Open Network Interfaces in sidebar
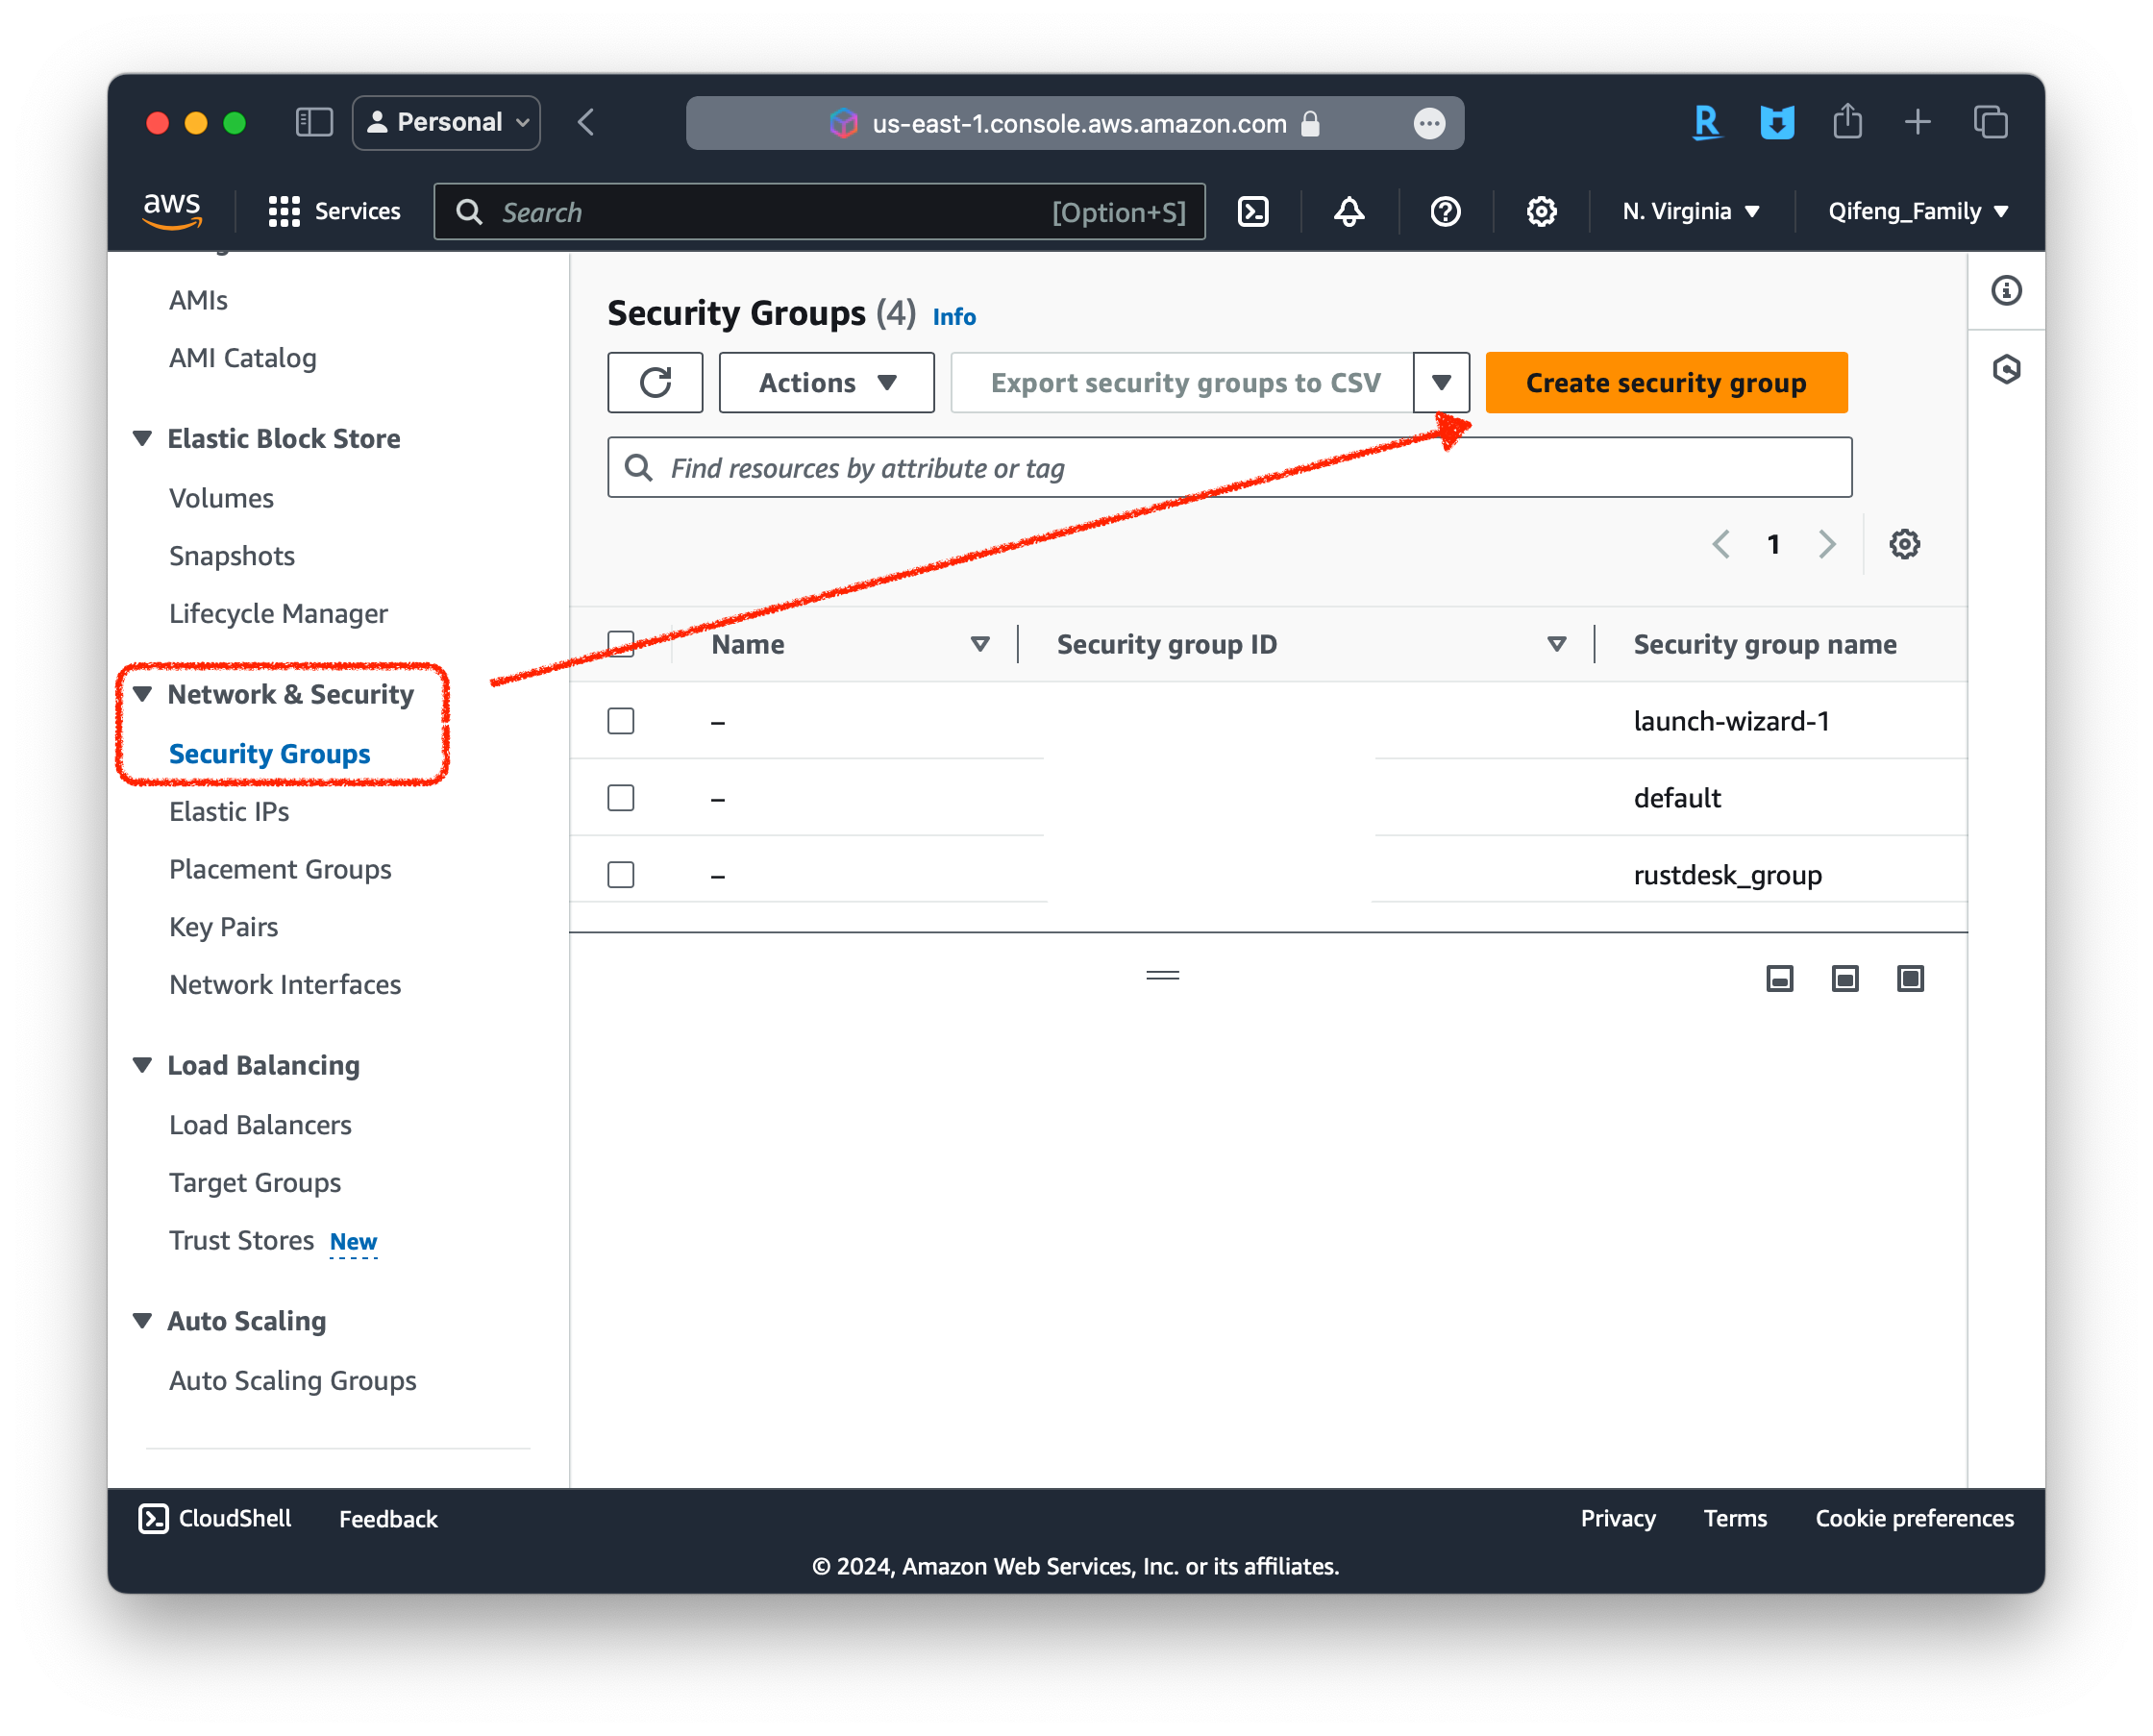 pos(285,985)
